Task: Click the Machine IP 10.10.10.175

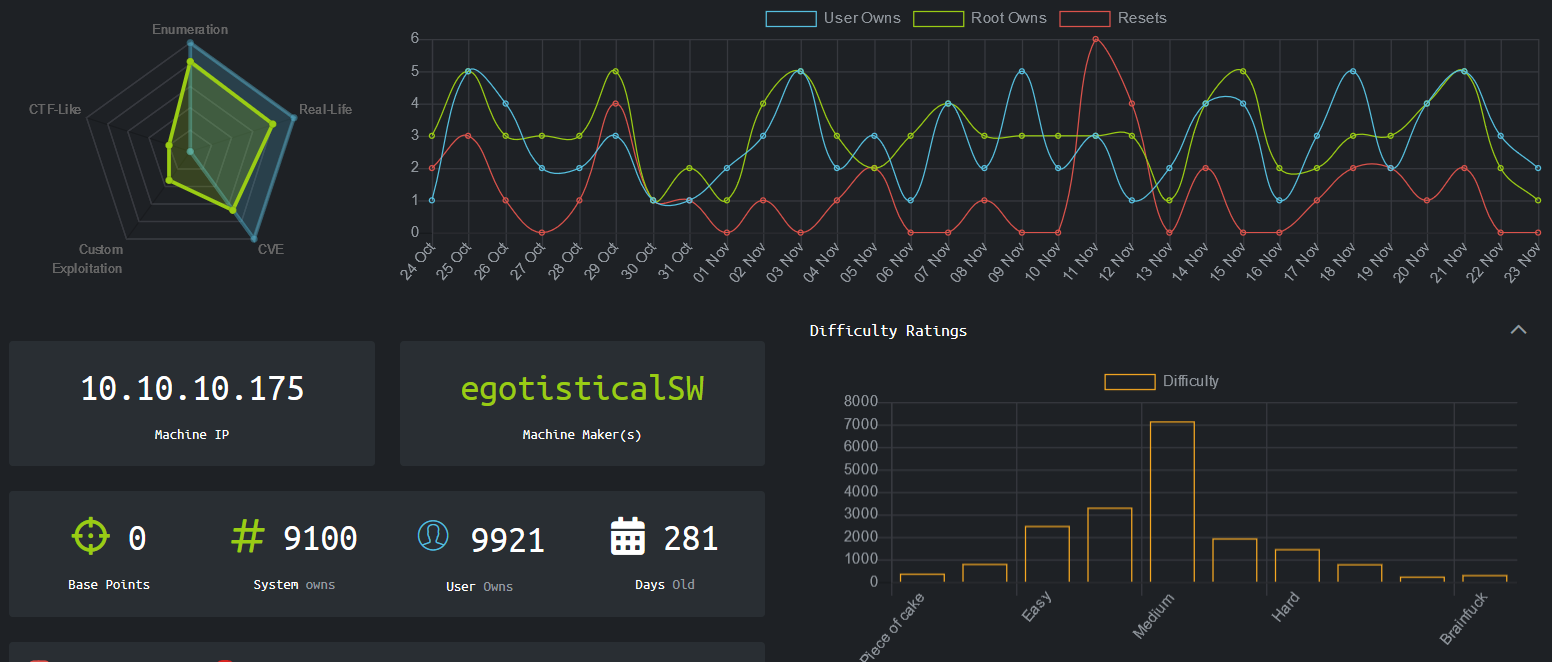Action: (192, 389)
